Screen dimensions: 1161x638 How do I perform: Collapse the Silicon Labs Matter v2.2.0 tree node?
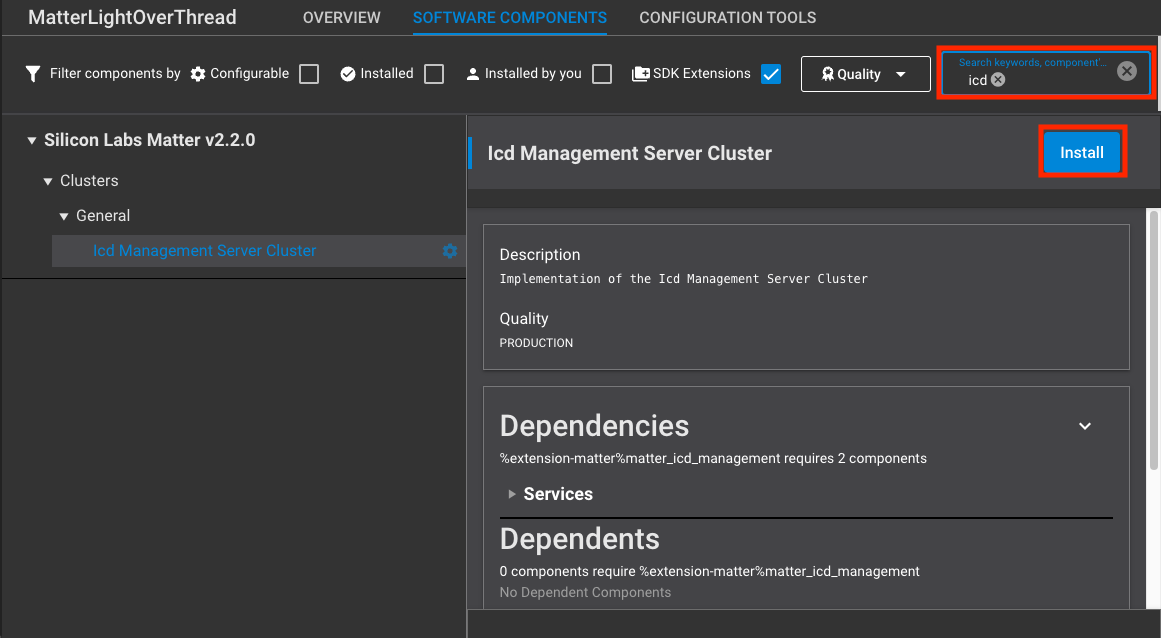pos(32,140)
